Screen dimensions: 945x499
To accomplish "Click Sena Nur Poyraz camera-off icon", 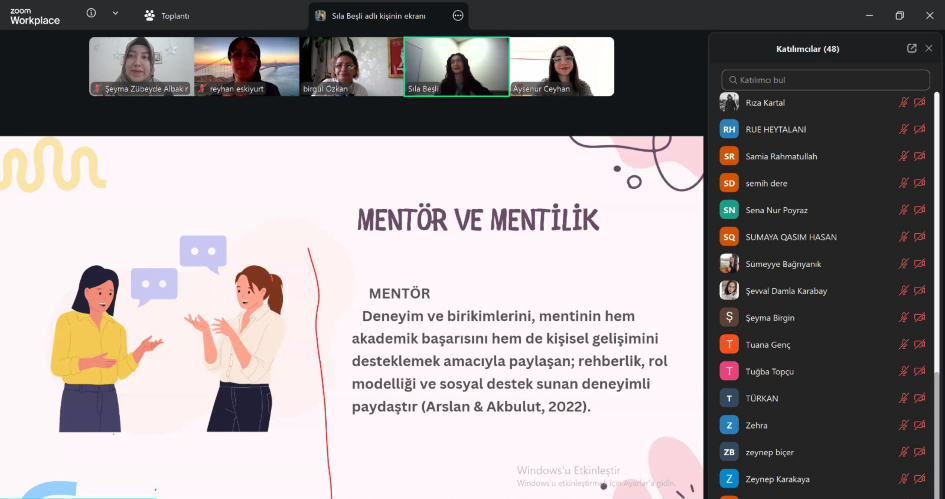I will point(920,210).
